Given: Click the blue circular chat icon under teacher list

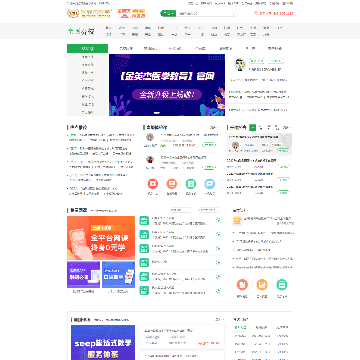Looking at the screenshot, I should pos(210,184).
